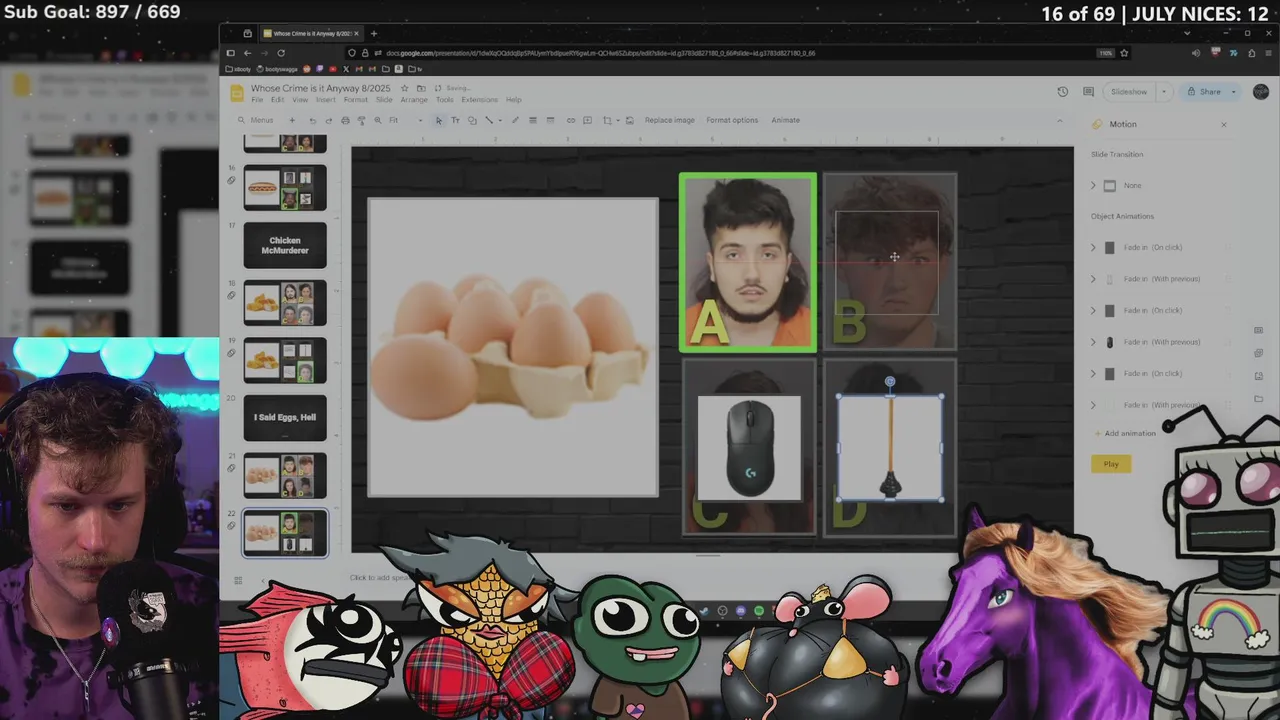Activate the paint format tool
The height and width of the screenshot is (720, 1280).
click(x=361, y=120)
